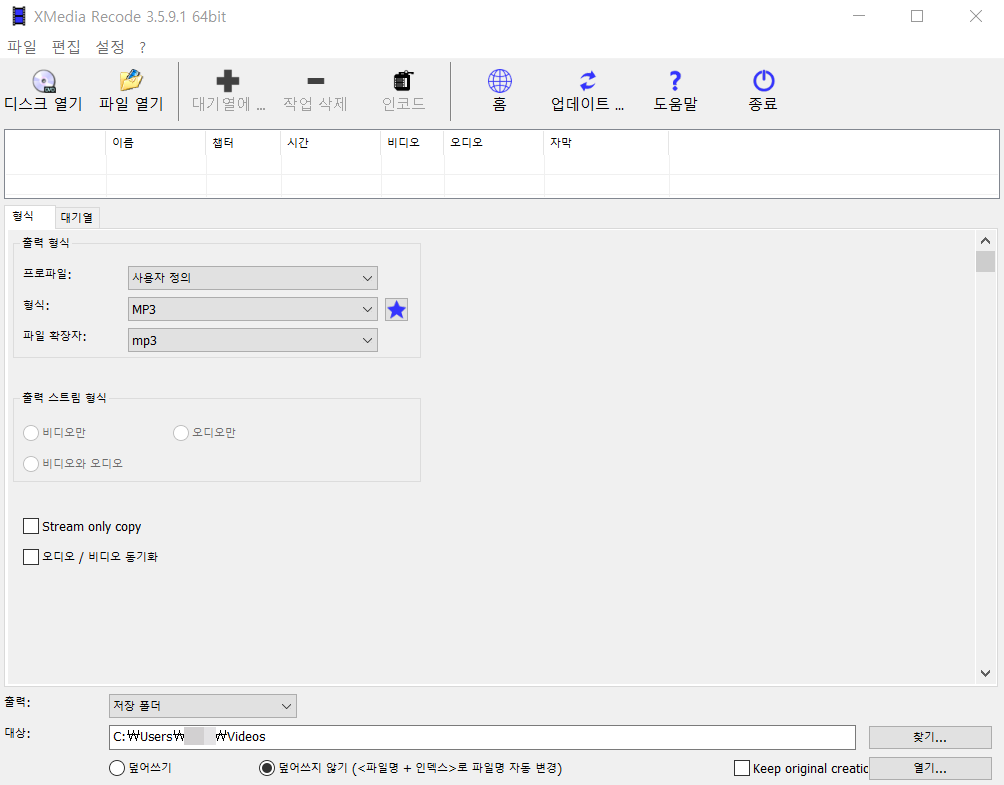This screenshot has height=785, width=1004.
Task: Click the 이름 column header
Action: pyautogui.click(x=156, y=143)
